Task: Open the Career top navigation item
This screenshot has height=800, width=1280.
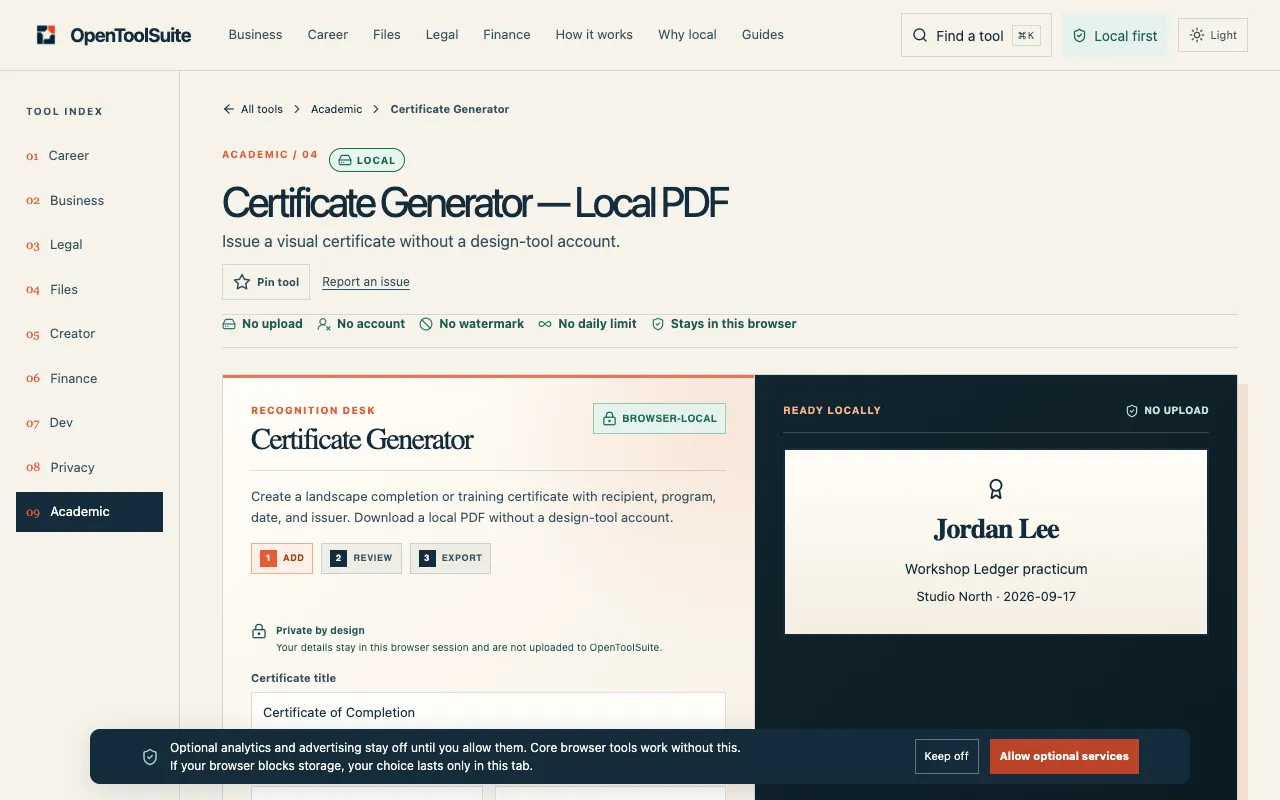Action: (x=328, y=34)
